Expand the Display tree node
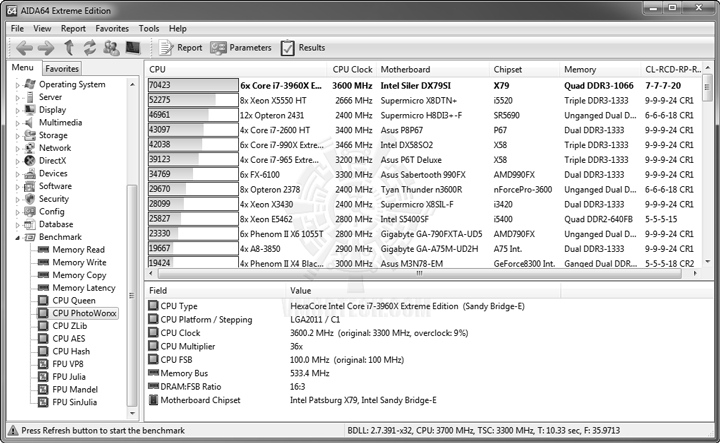The image size is (720, 443). [x=18, y=110]
